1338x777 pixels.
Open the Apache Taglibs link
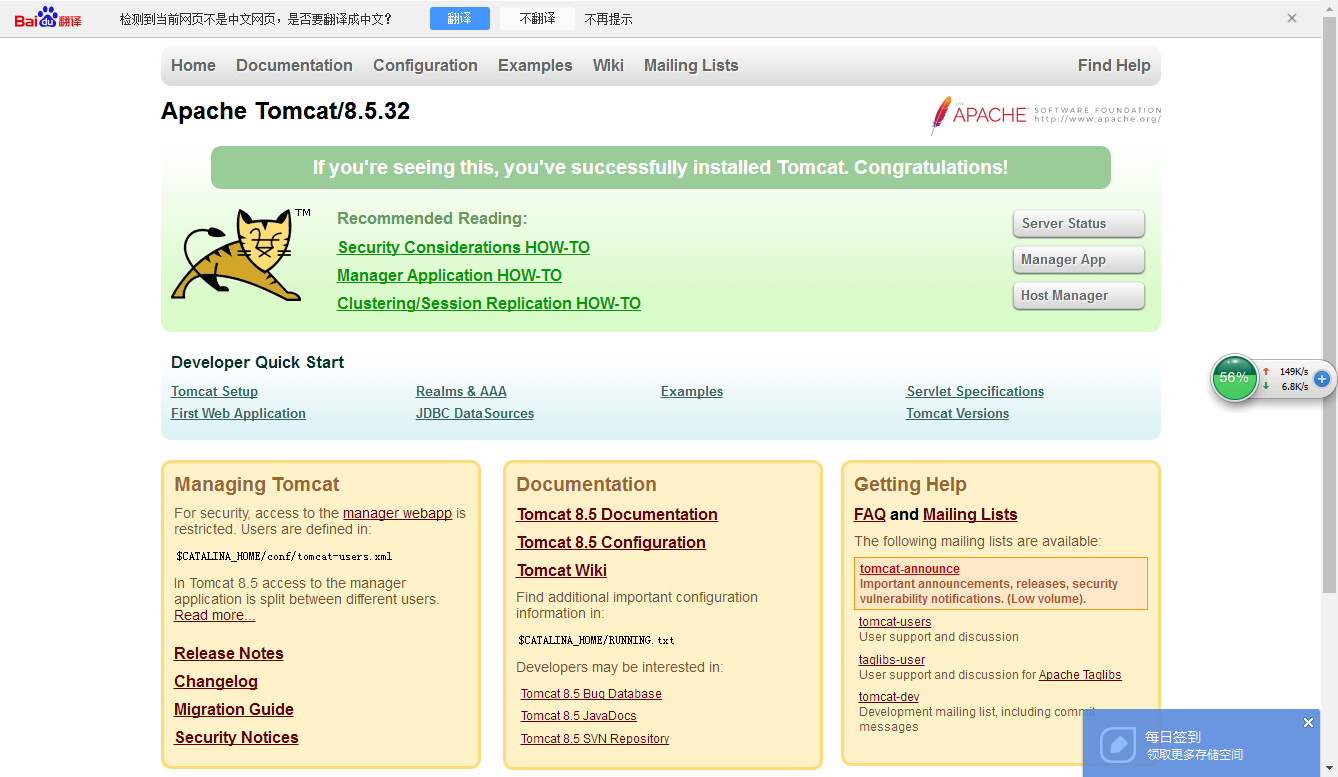point(1080,675)
